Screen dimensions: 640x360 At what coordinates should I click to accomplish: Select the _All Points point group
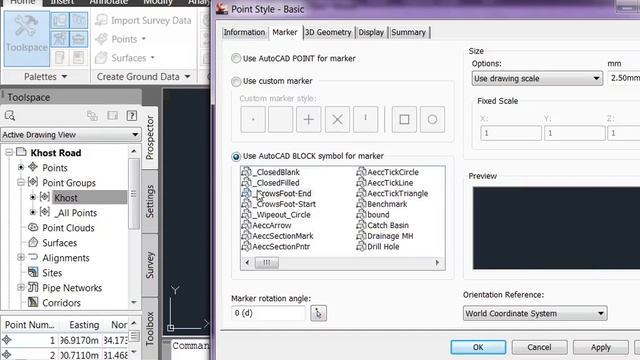[x=76, y=213]
